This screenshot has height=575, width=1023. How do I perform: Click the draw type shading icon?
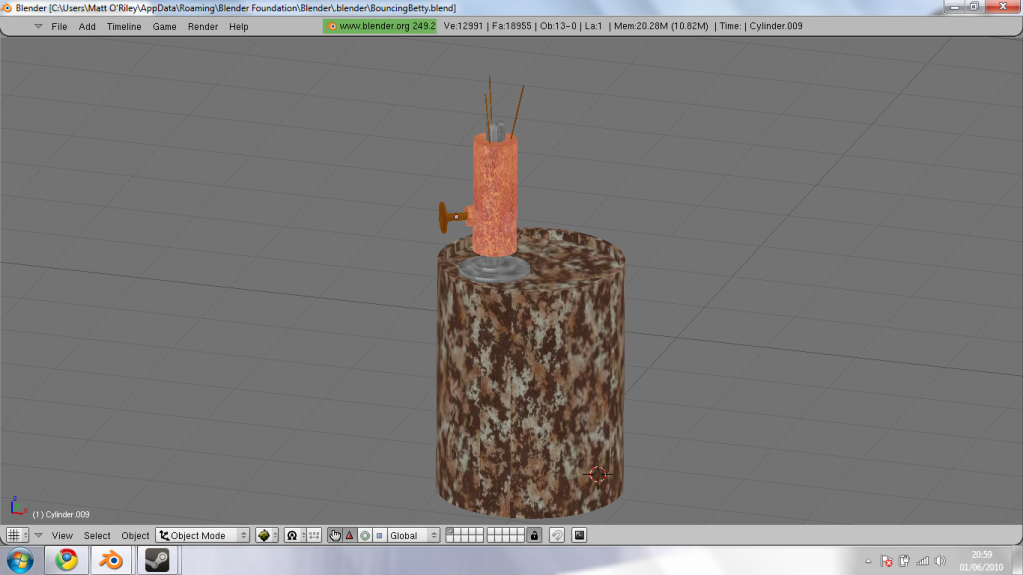pos(264,535)
